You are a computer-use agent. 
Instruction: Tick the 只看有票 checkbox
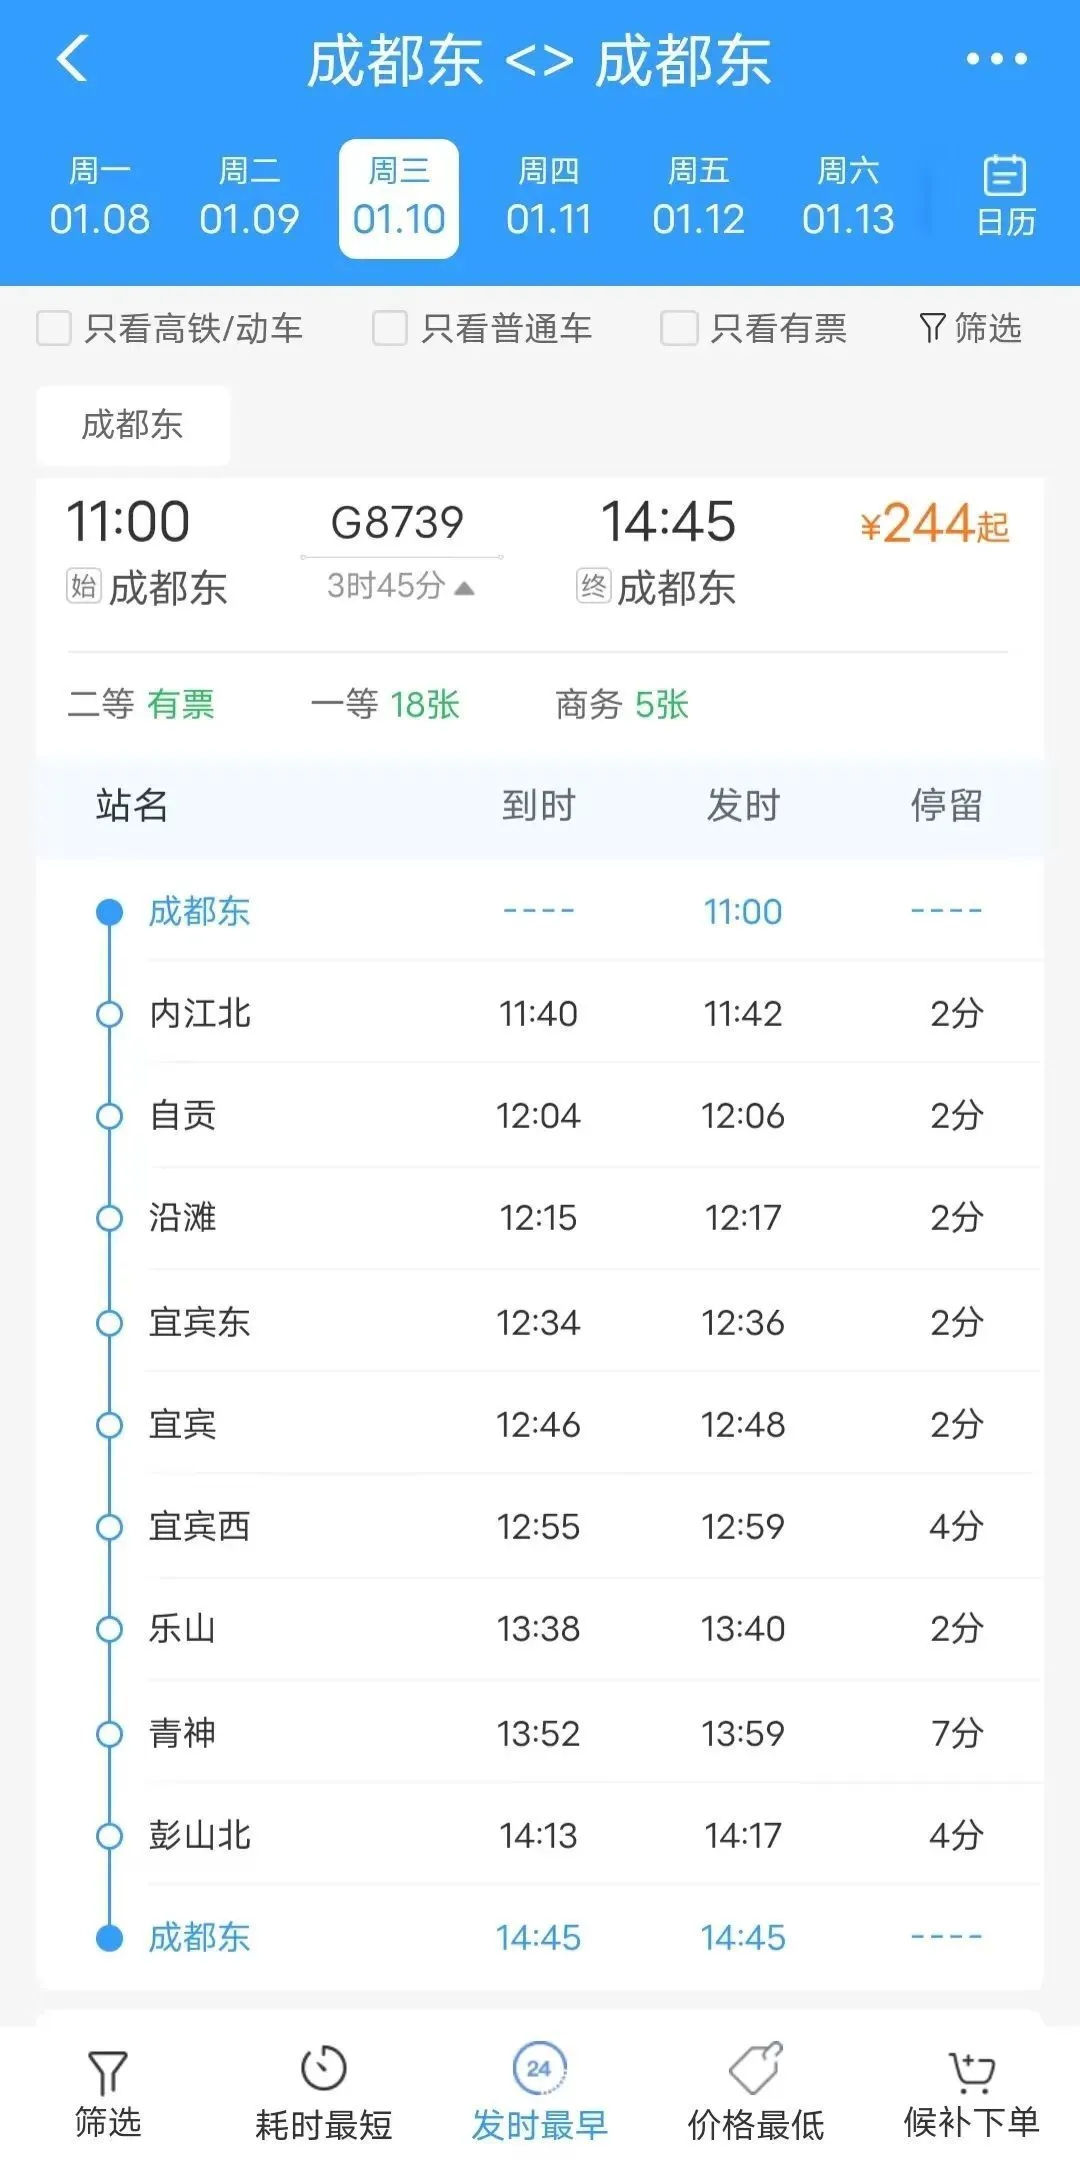pos(678,328)
